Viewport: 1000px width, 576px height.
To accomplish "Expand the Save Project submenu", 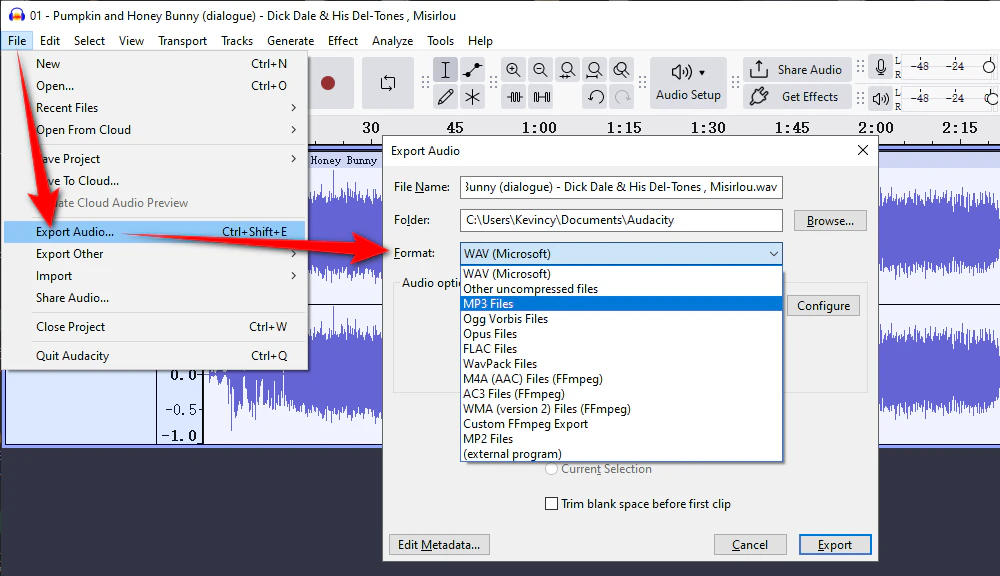I will (x=154, y=159).
